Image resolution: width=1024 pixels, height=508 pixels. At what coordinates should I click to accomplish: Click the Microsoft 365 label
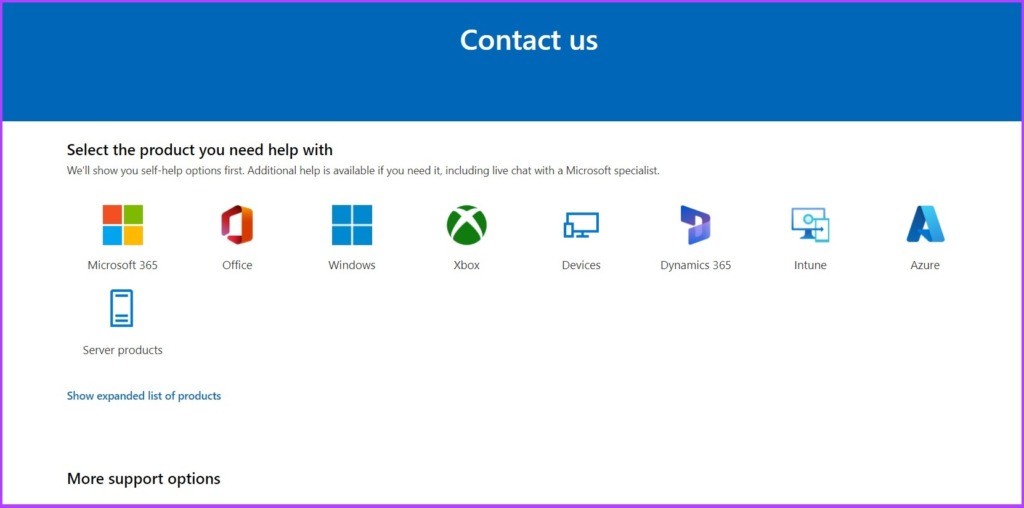click(x=123, y=265)
